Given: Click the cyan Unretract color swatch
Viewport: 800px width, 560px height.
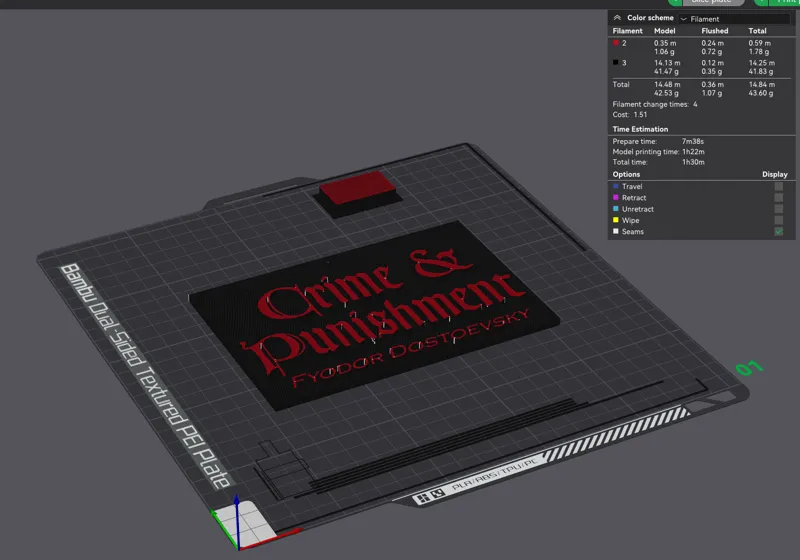Looking at the screenshot, I should (x=616, y=209).
